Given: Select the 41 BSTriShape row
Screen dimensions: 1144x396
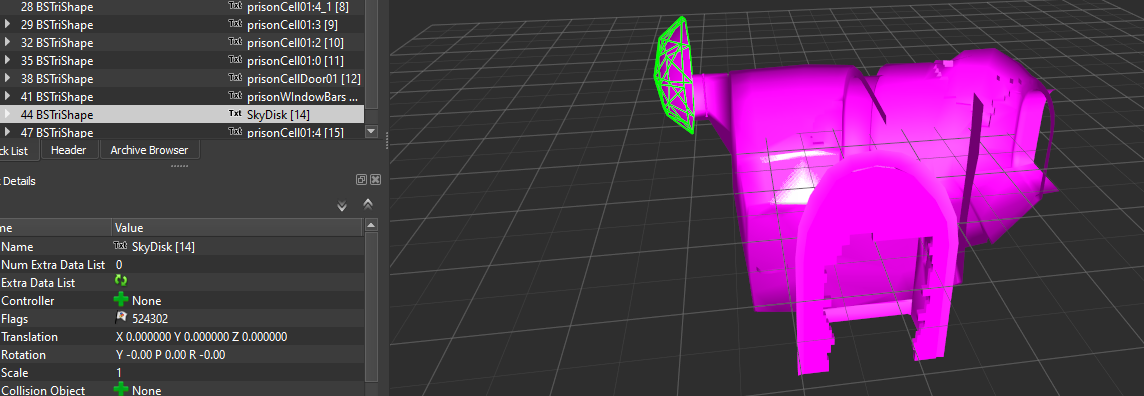Looking at the screenshot, I should 182,96.
